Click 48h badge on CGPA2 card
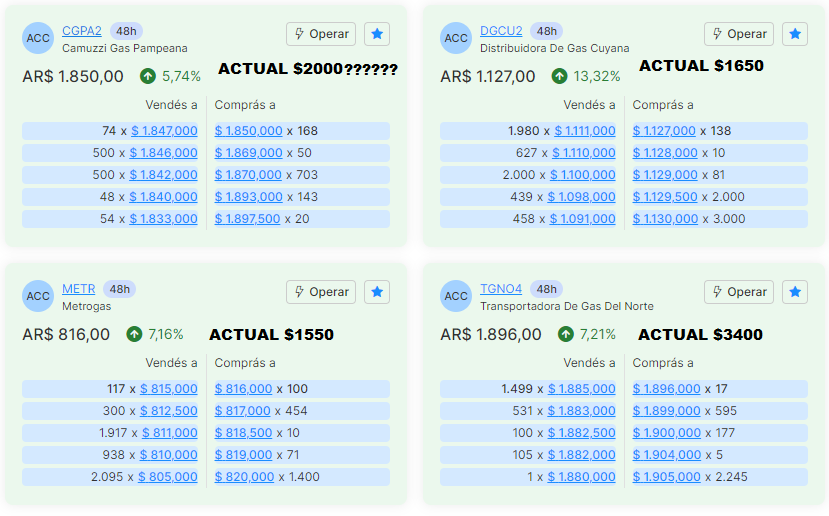This screenshot has height=516, width=829. pyautogui.click(x=126, y=31)
